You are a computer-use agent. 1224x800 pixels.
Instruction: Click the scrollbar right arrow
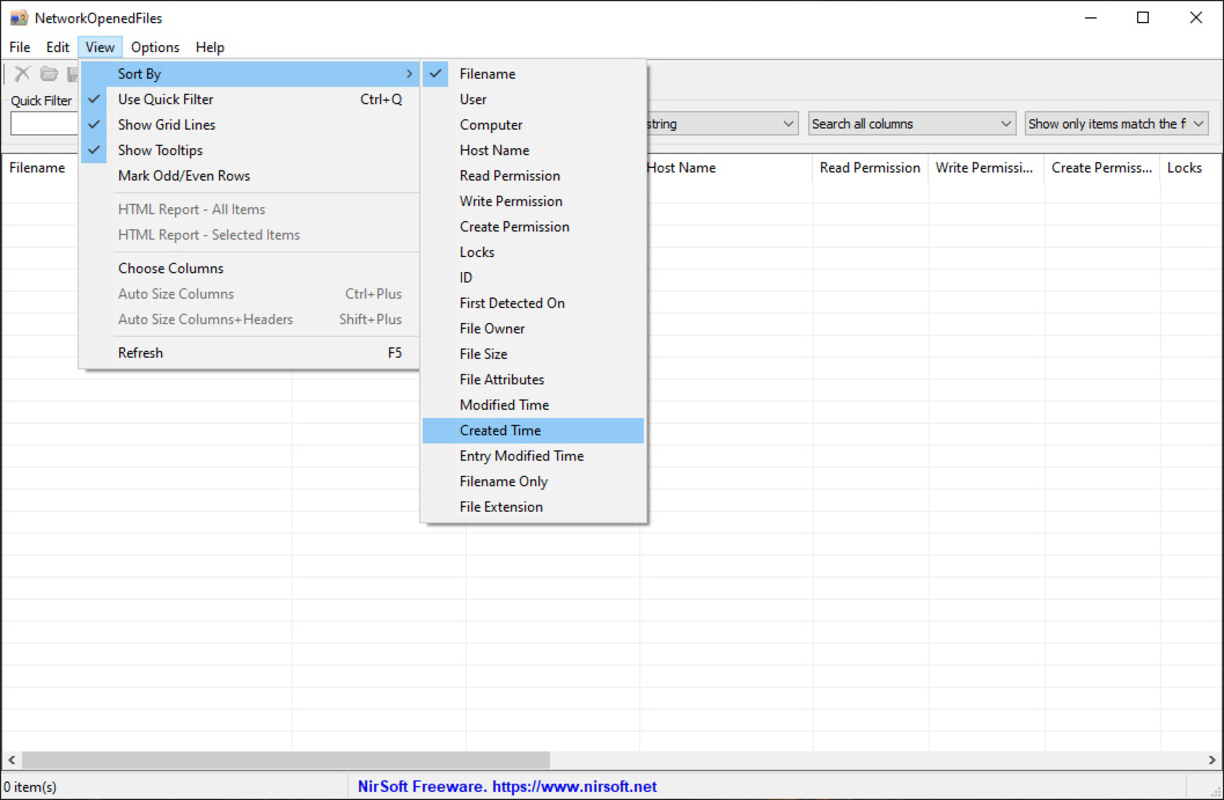pyautogui.click(x=1212, y=761)
